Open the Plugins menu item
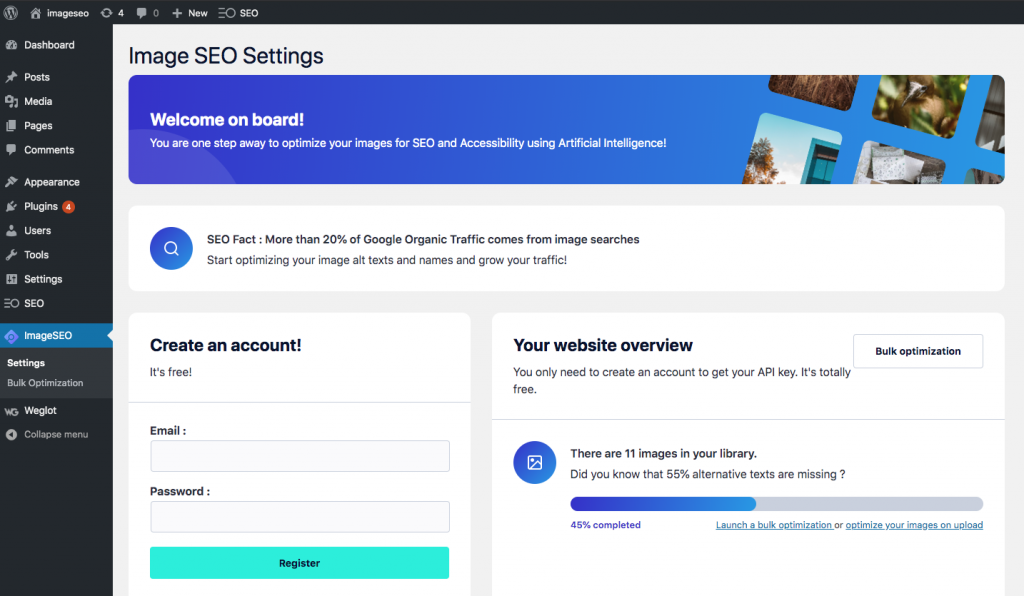The width and height of the screenshot is (1024, 596). [x=40, y=206]
